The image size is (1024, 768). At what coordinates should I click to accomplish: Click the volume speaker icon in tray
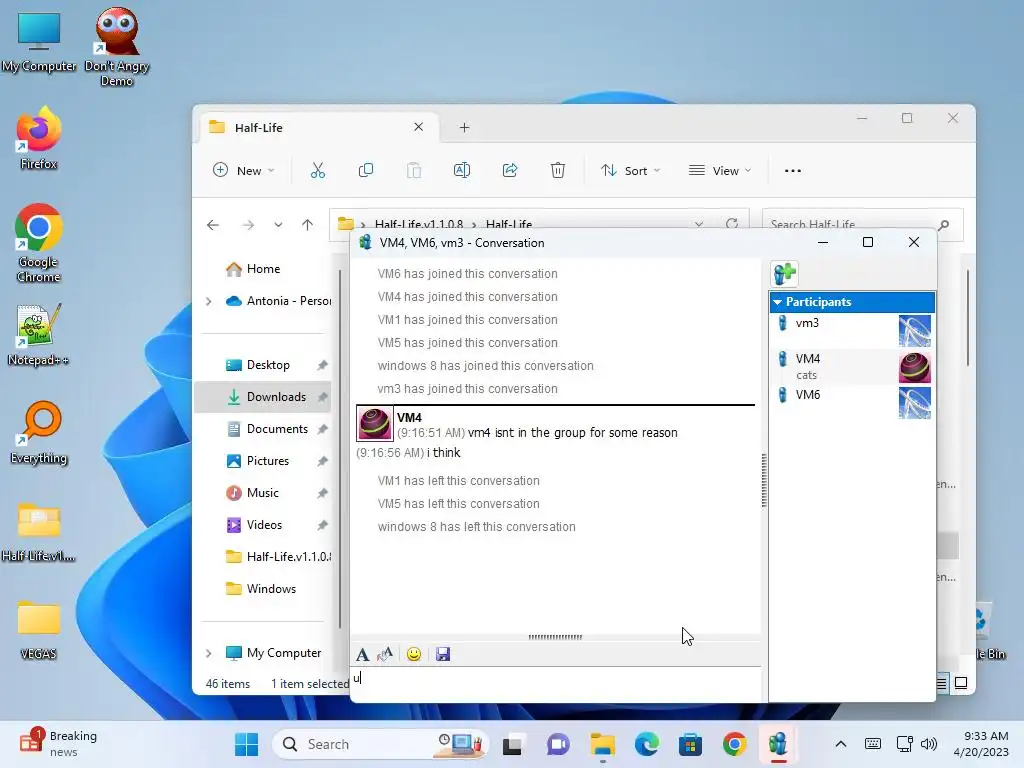pyautogui.click(x=929, y=744)
